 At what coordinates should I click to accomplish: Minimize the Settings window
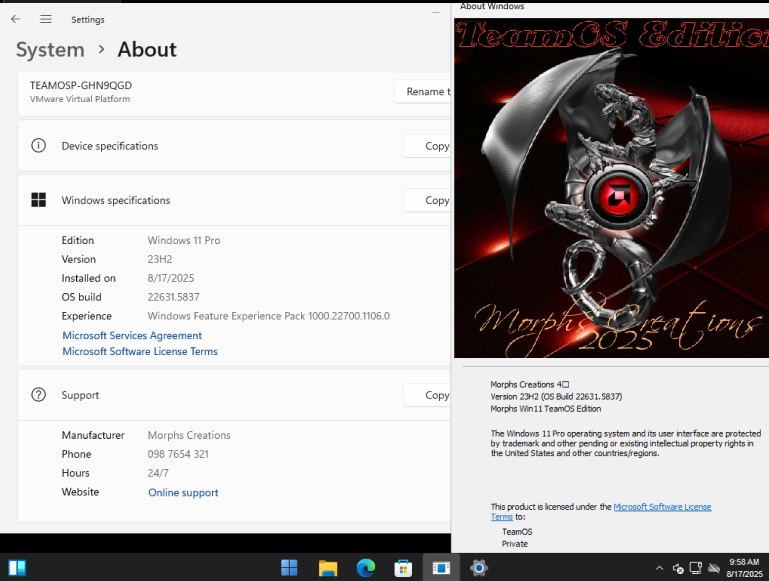click(x=436, y=12)
